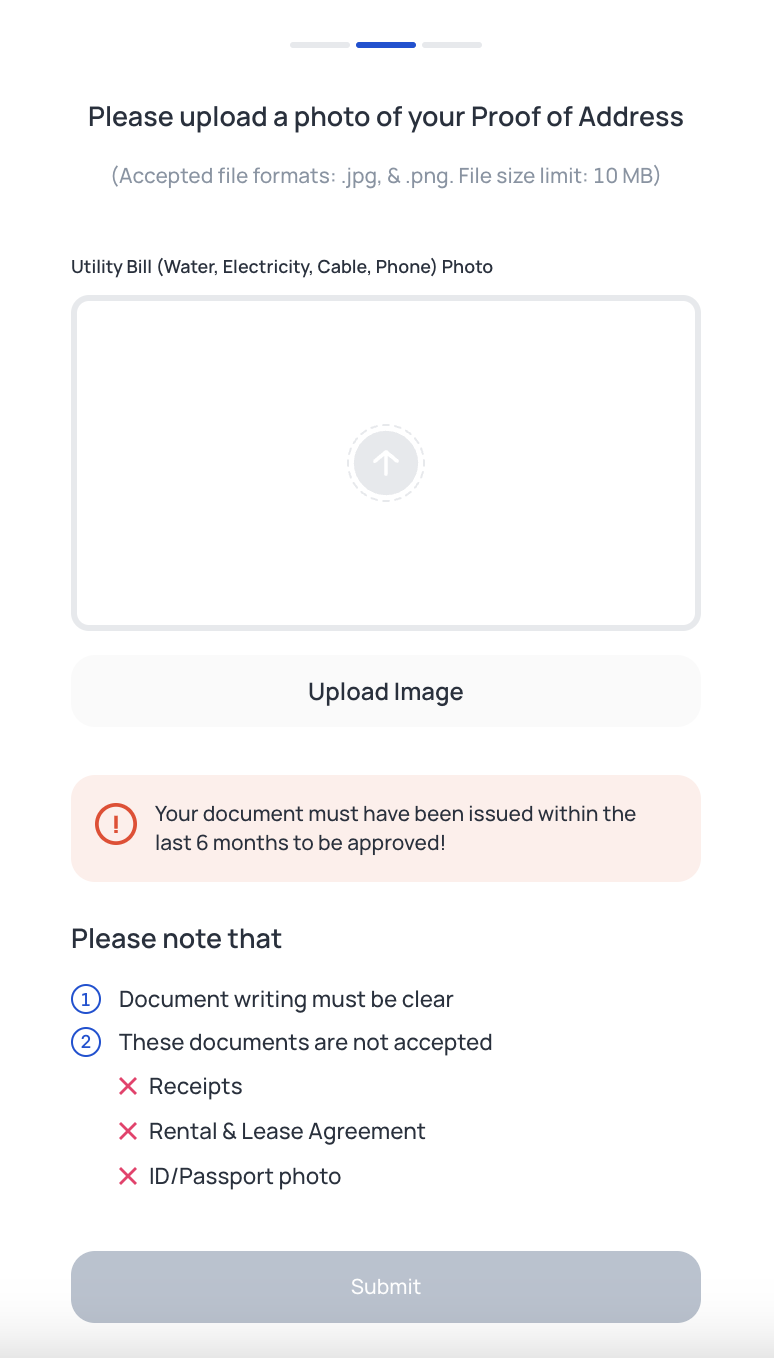Click the 'Please note that' heading
Viewport: 774px width, 1358px height.
point(177,939)
